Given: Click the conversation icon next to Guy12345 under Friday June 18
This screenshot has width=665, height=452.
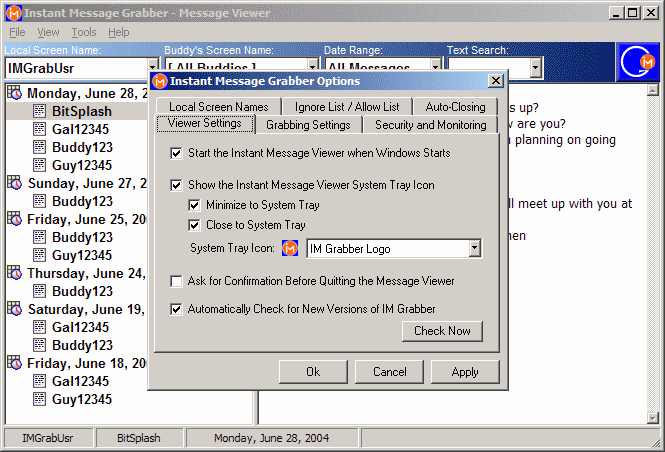Looking at the screenshot, I should pos(39,399).
